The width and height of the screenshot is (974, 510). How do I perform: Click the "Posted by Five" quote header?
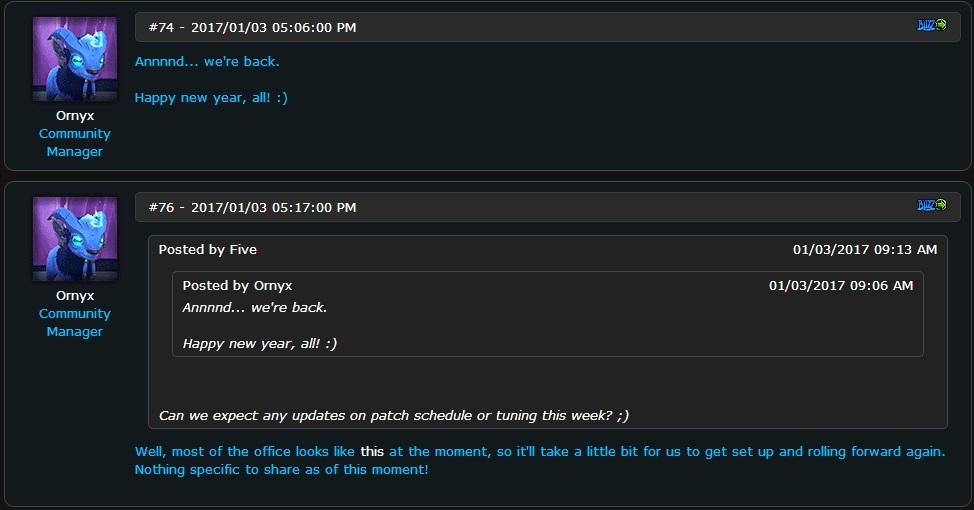point(208,249)
